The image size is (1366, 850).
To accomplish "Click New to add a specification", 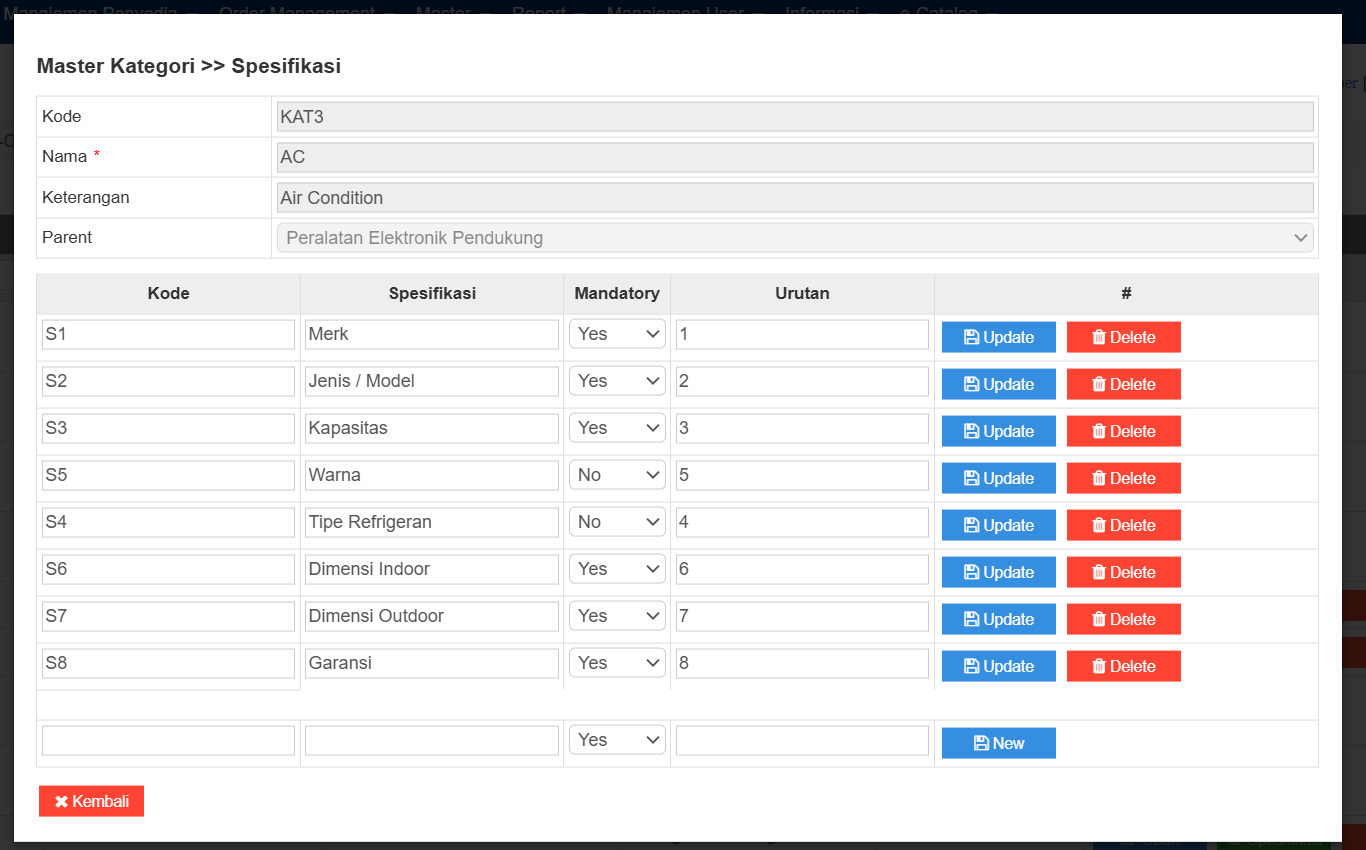I will (x=998, y=743).
